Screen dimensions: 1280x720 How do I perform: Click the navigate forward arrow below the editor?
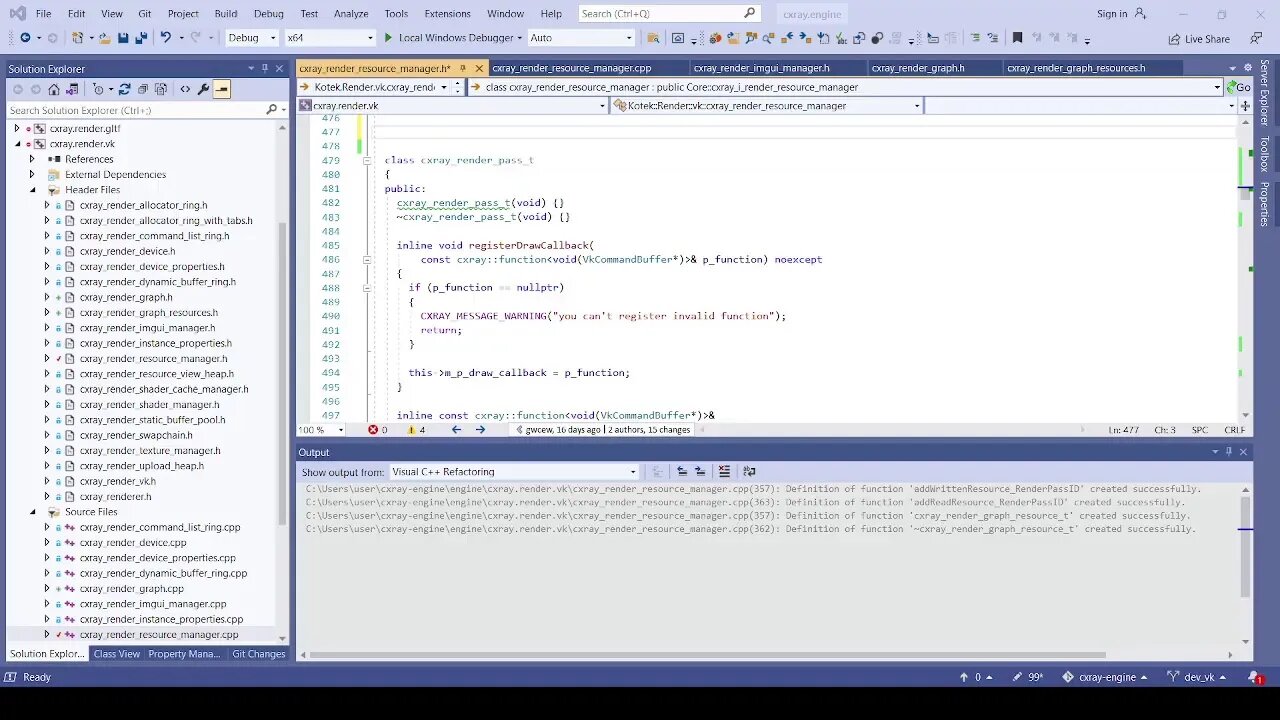pyautogui.click(x=480, y=430)
